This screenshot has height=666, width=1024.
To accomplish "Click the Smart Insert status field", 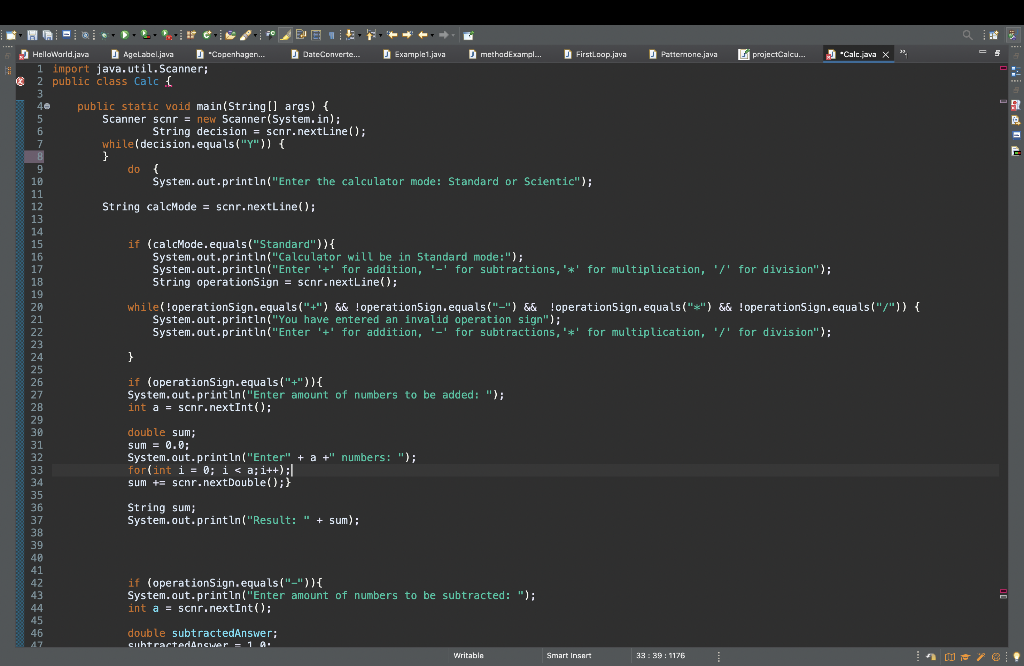I will (569, 656).
